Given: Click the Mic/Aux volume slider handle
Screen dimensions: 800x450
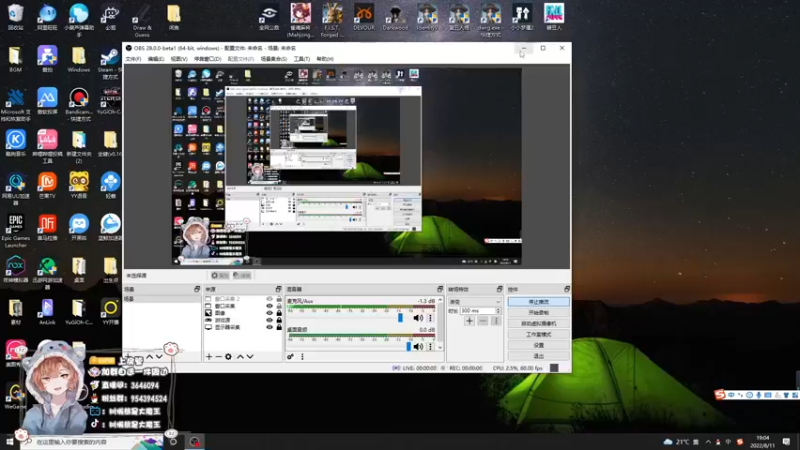Looking at the screenshot, I should tap(401, 318).
